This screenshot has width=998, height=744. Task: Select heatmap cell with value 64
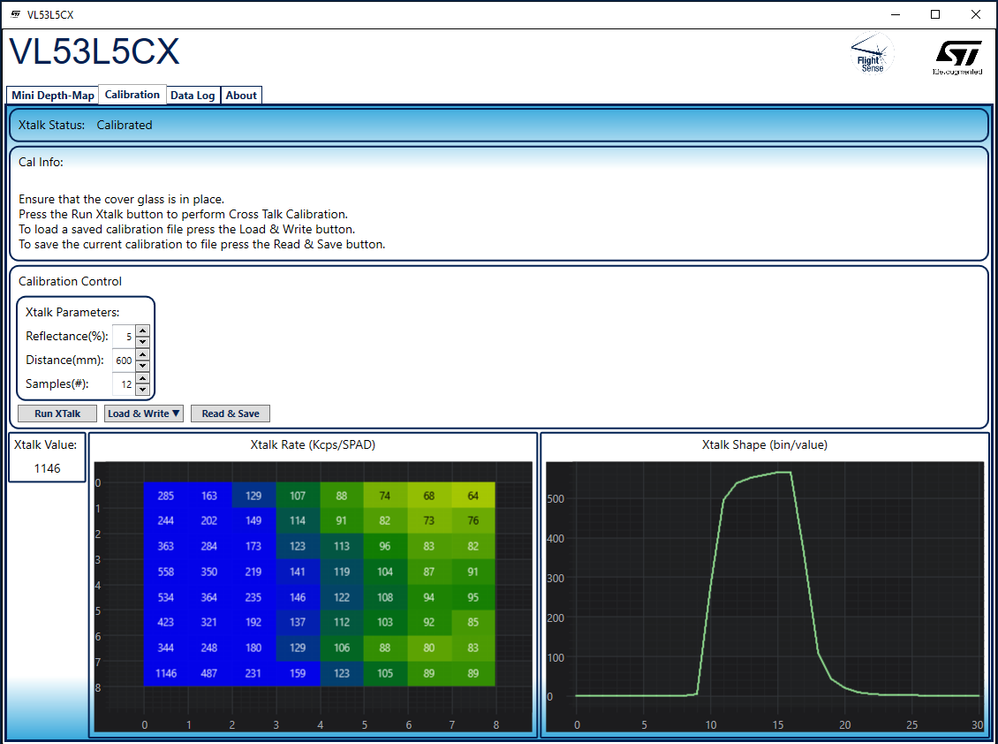click(473, 496)
